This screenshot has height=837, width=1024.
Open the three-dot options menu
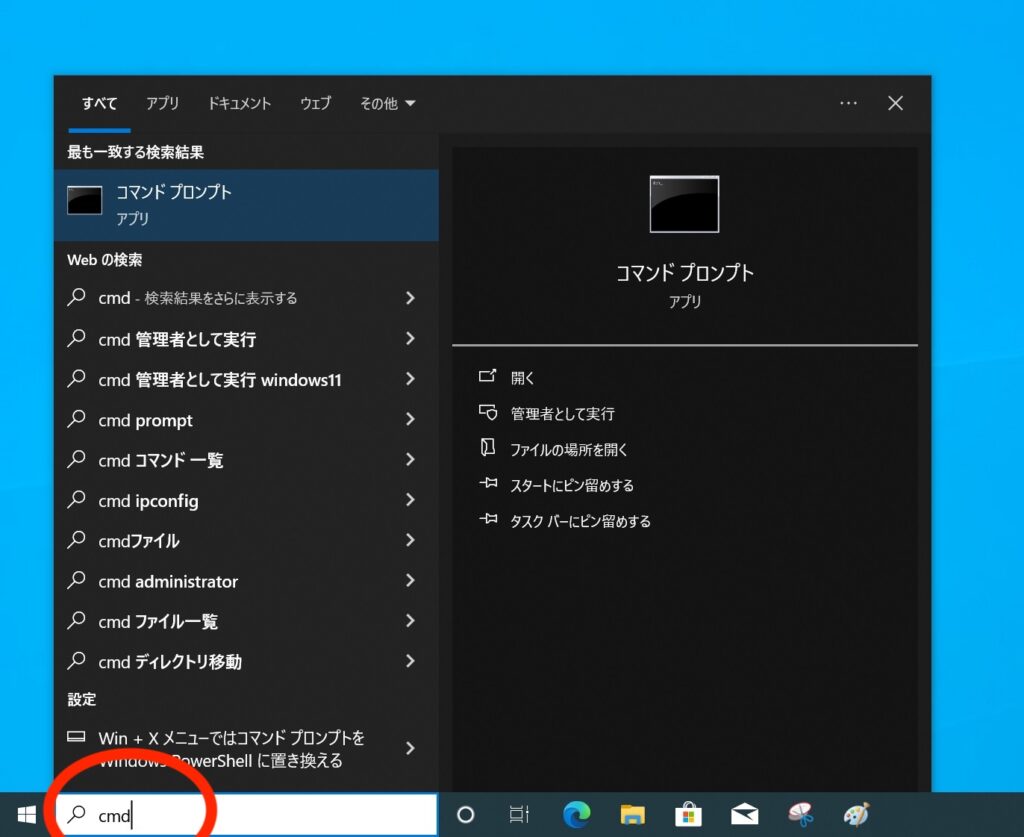pos(848,103)
